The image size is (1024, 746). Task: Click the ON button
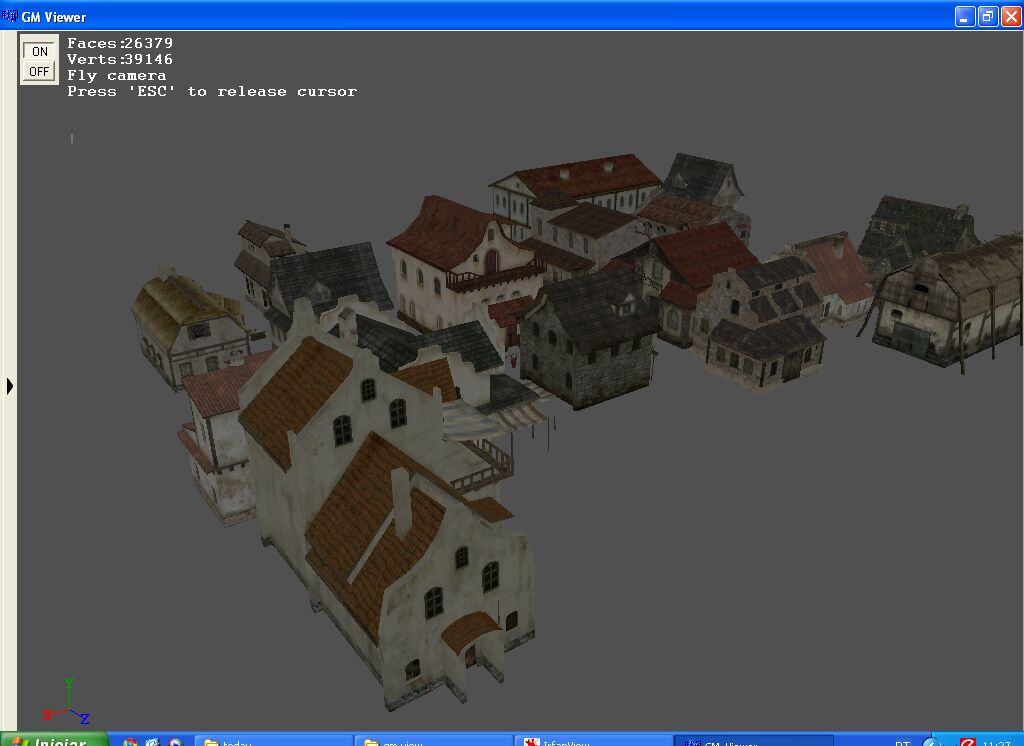click(39, 51)
